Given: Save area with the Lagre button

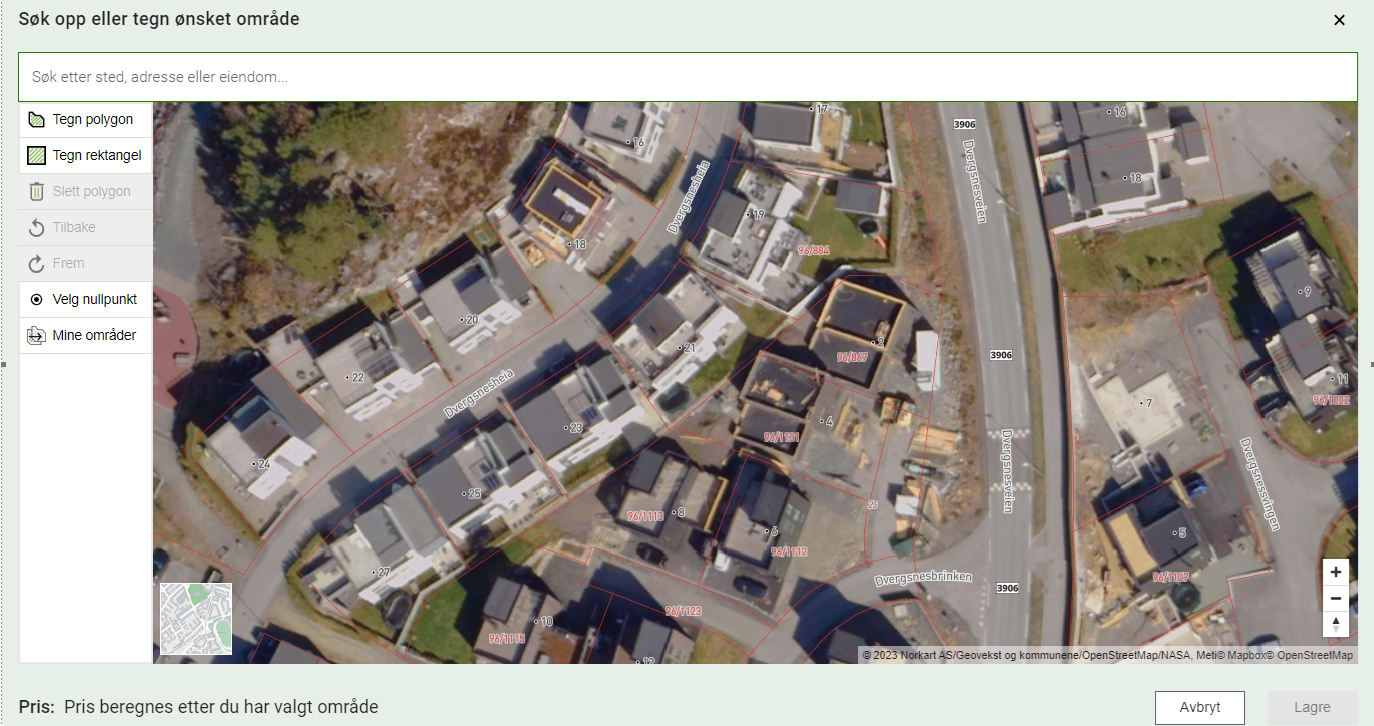Looking at the screenshot, I should pos(1312,707).
